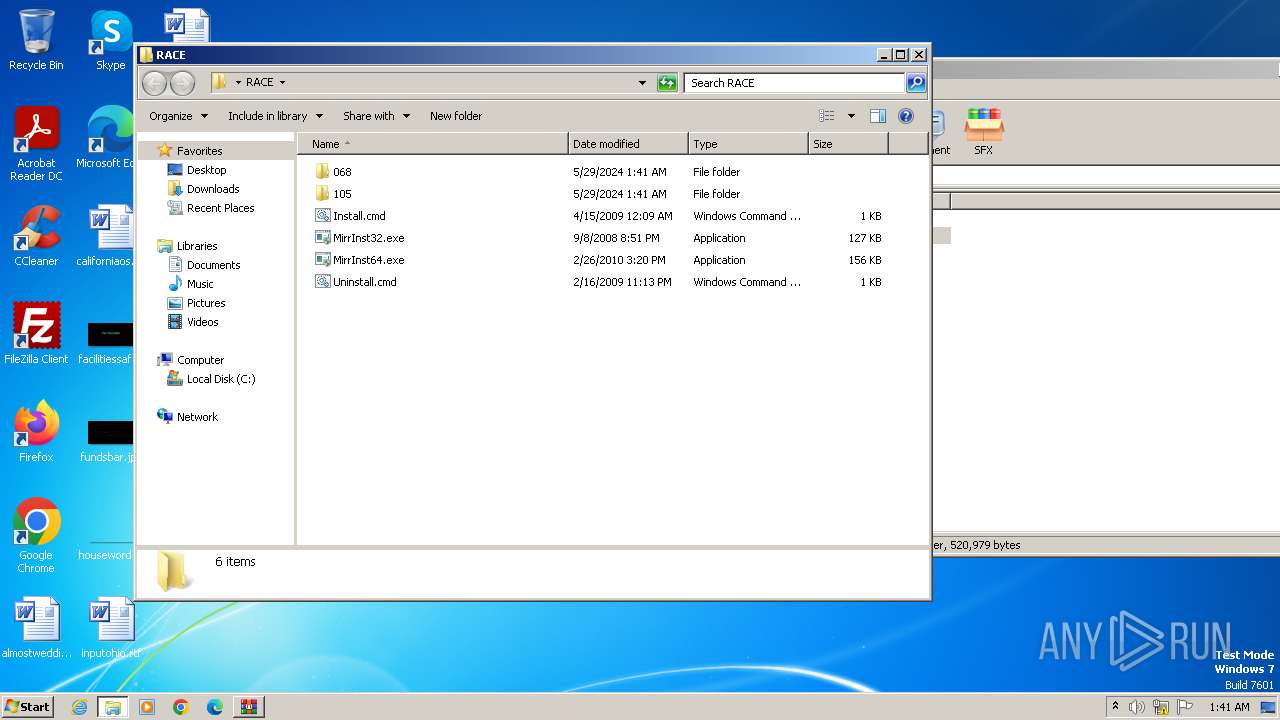
Task: Open almostweddi Word document on desktop
Action: coord(37,628)
